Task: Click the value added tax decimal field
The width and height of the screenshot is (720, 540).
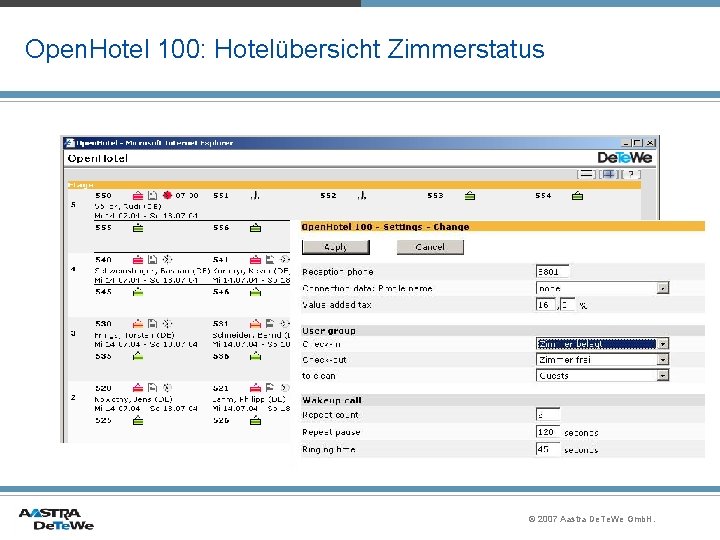Action: coord(568,304)
